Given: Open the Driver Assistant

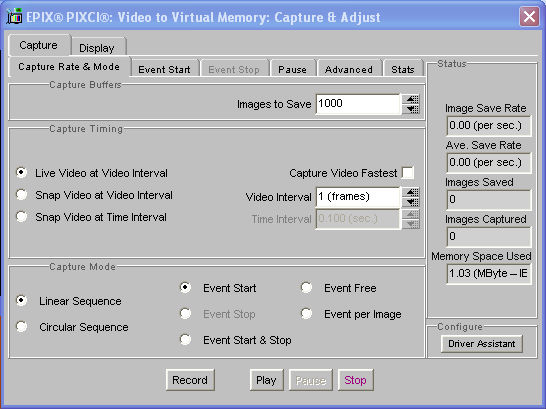Looking at the screenshot, I should click(482, 344).
